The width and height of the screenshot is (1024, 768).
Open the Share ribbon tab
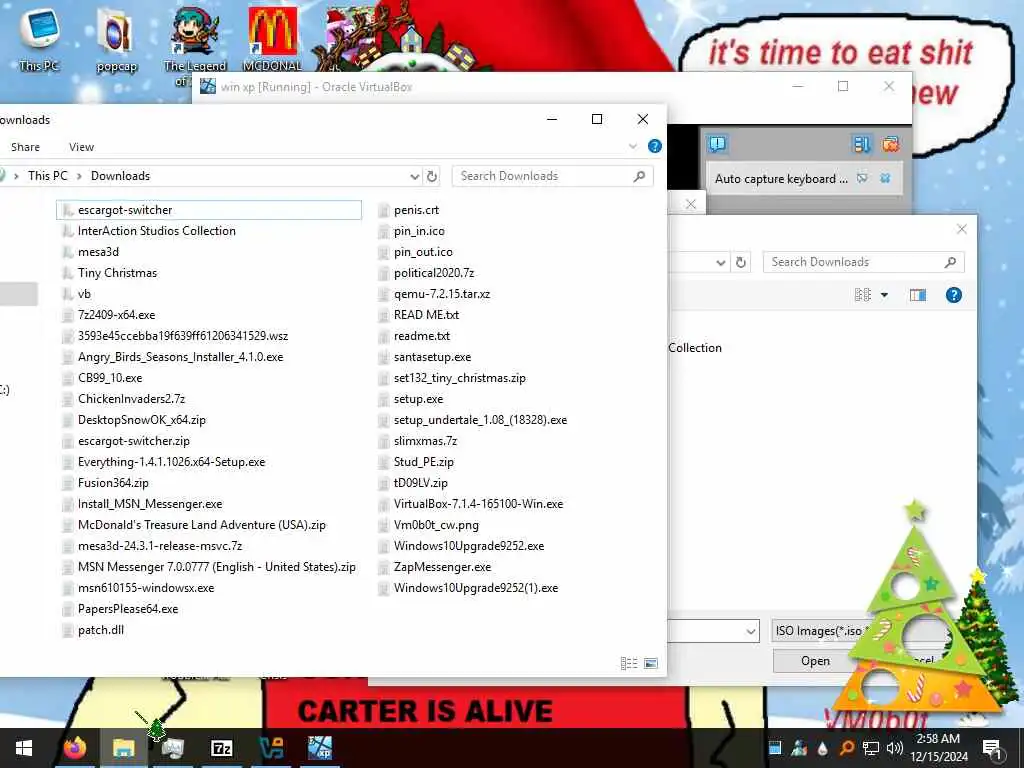tap(25, 147)
